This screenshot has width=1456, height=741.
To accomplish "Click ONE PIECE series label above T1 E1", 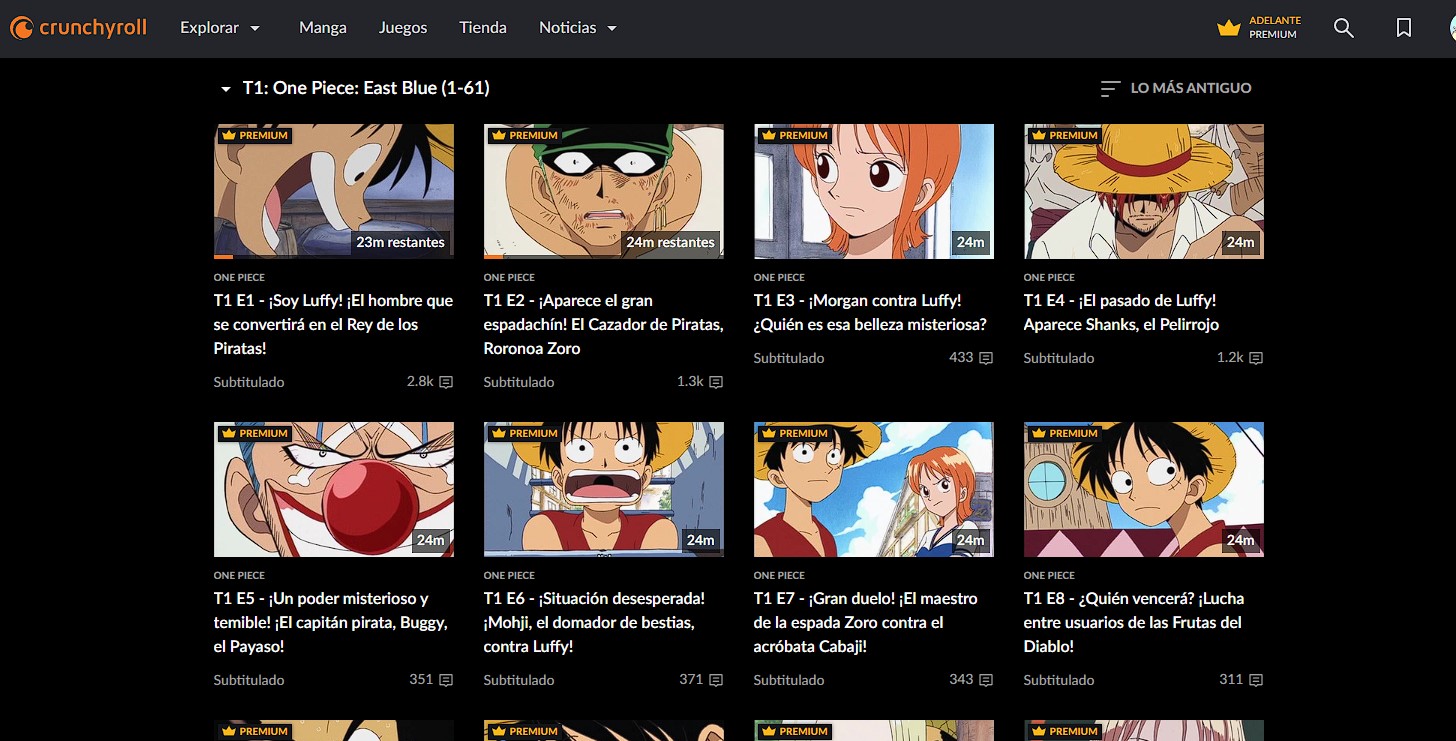I will click(239, 277).
